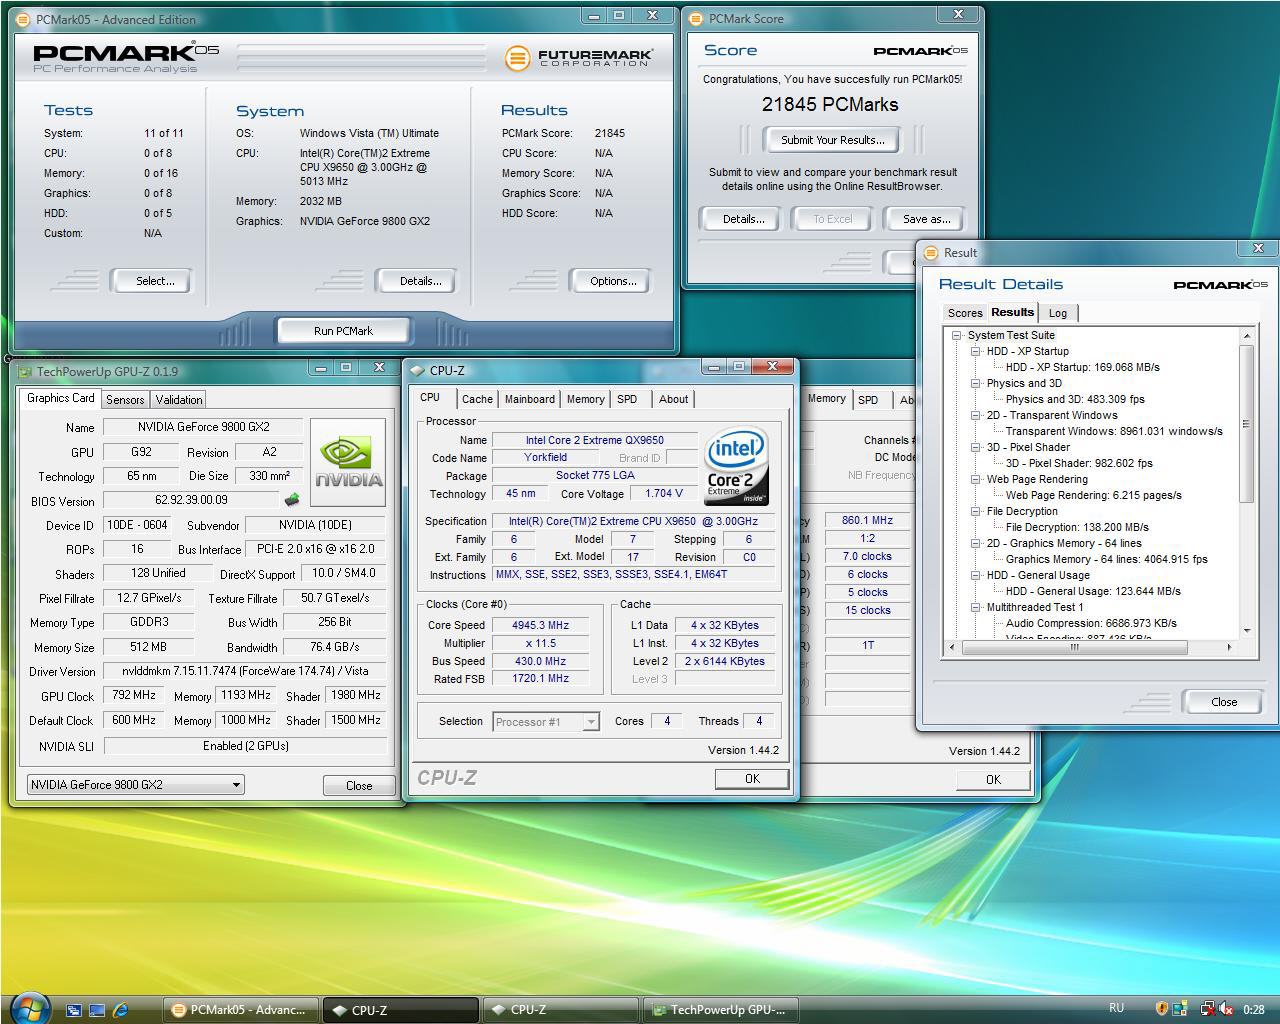This screenshot has width=1280, height=1024.
Task: Switch to the Scores tab in Result Details
Action: 965,313
